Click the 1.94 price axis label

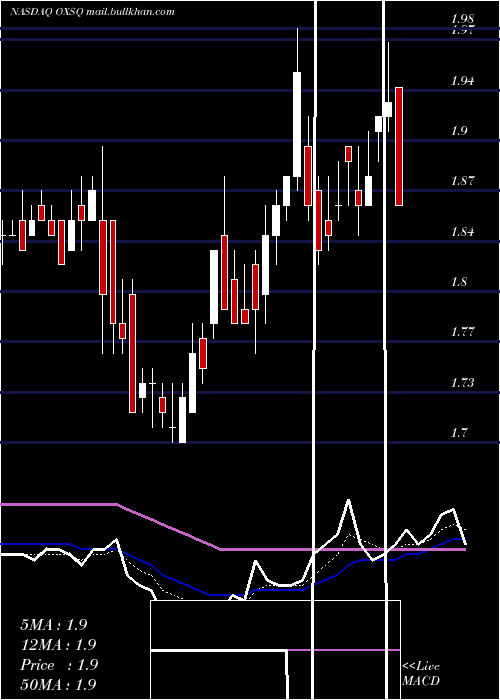[462, 81]
